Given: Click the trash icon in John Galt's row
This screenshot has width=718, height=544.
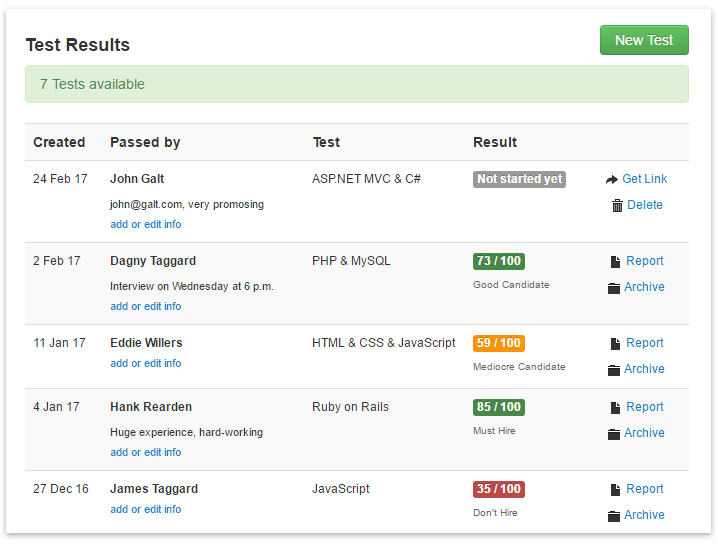Looking at the screenshot, I should pyautogui.click(x=617, y=206).
